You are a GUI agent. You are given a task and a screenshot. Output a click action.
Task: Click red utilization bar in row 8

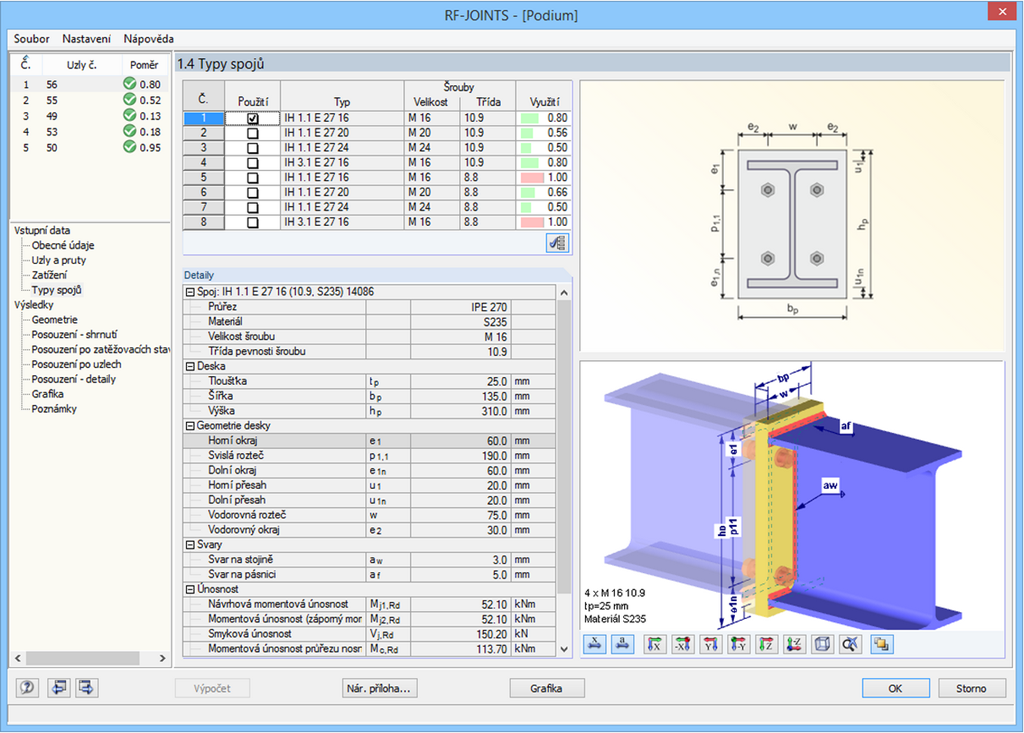point(532,222)
